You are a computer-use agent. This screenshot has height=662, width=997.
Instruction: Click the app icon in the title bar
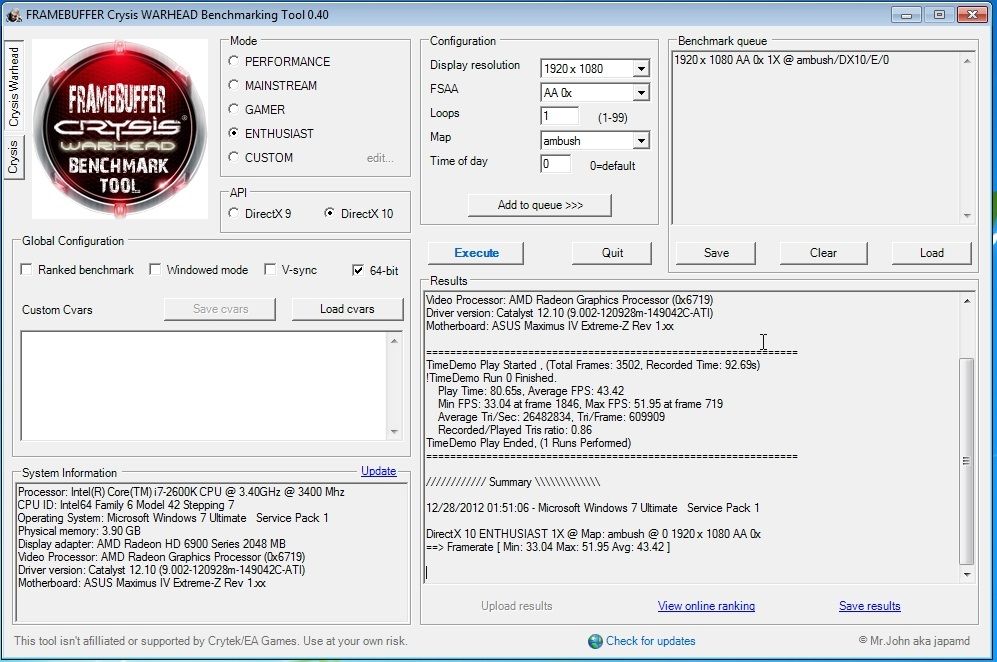point(14,15)
